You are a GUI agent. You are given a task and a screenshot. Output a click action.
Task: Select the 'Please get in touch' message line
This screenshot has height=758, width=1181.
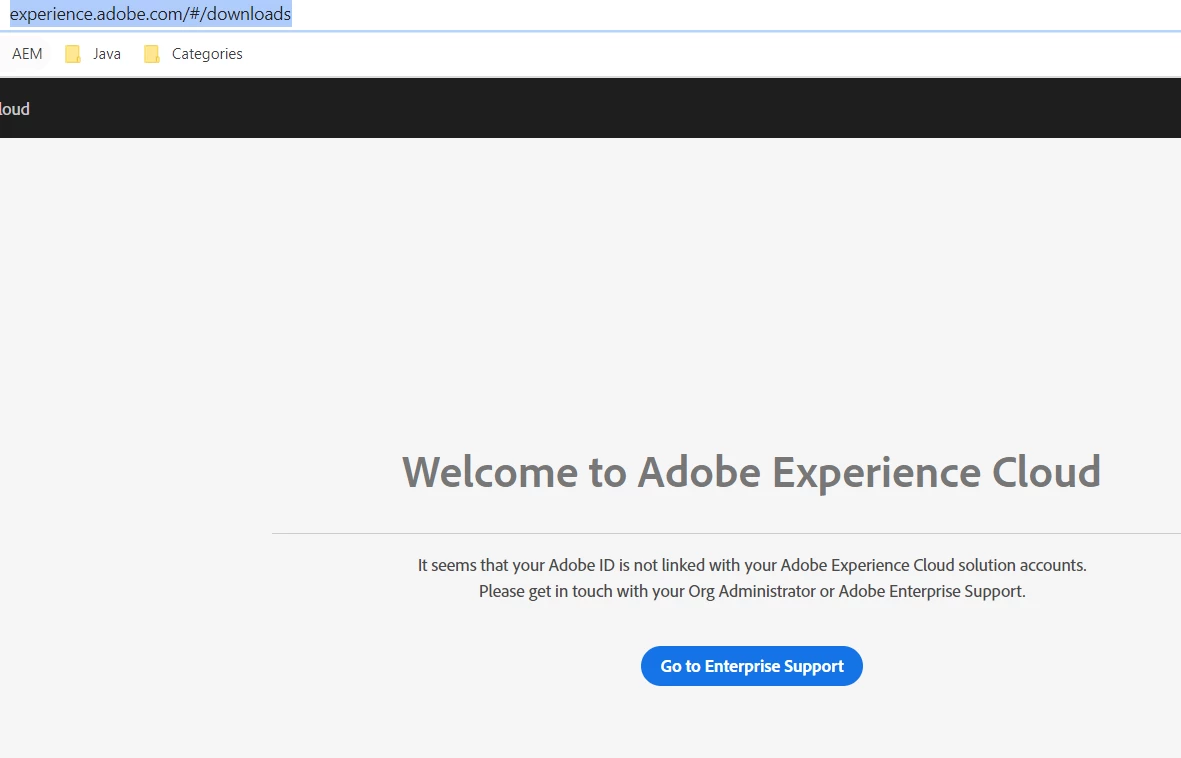[752, 591]
